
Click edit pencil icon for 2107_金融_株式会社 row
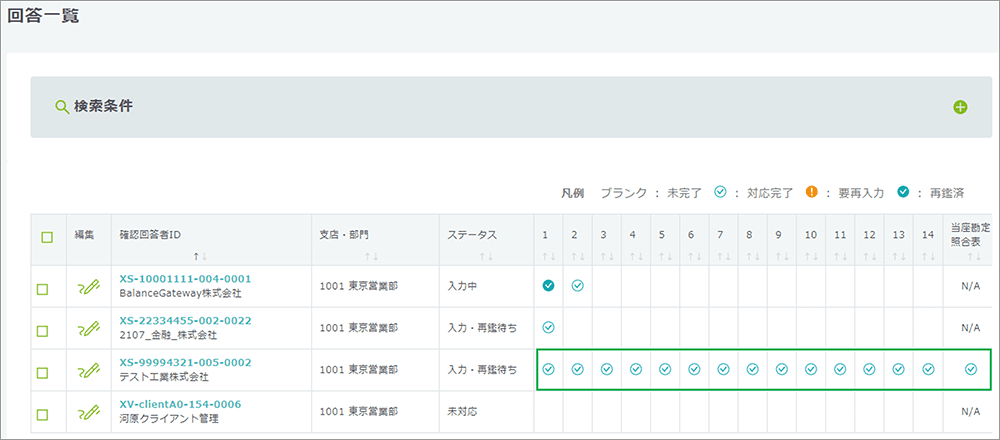88,329
